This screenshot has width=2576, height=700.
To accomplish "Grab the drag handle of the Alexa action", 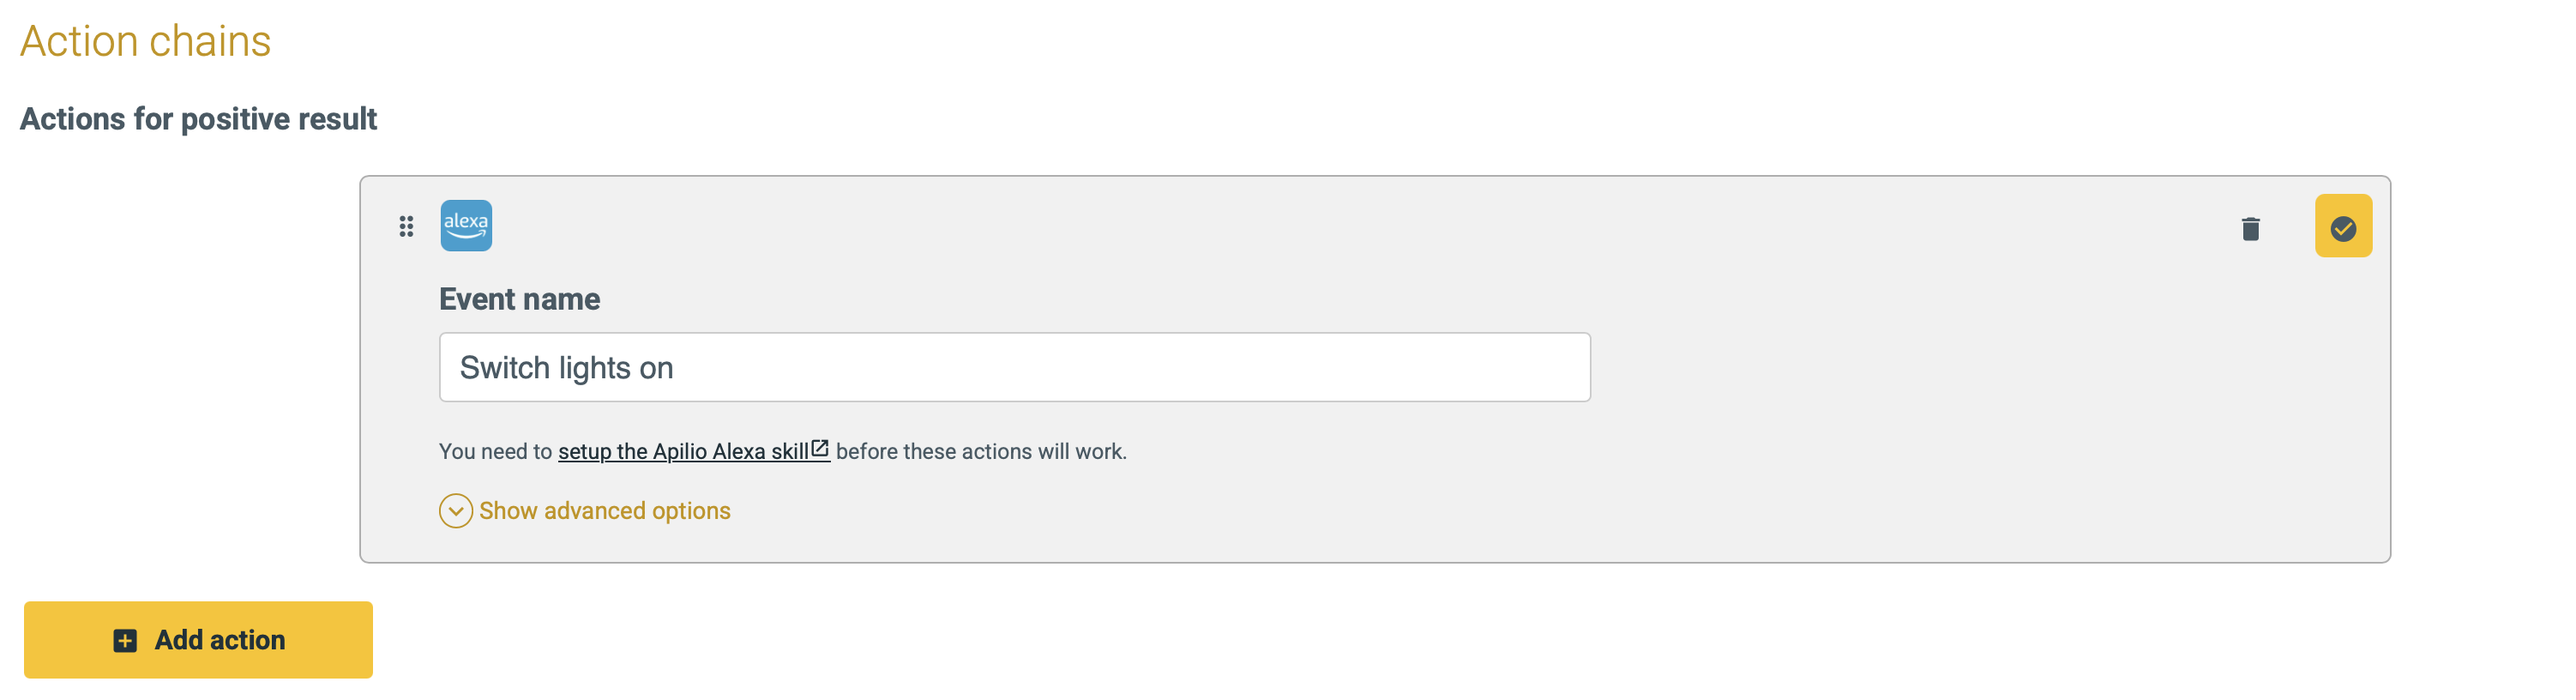I will [406, 227].
